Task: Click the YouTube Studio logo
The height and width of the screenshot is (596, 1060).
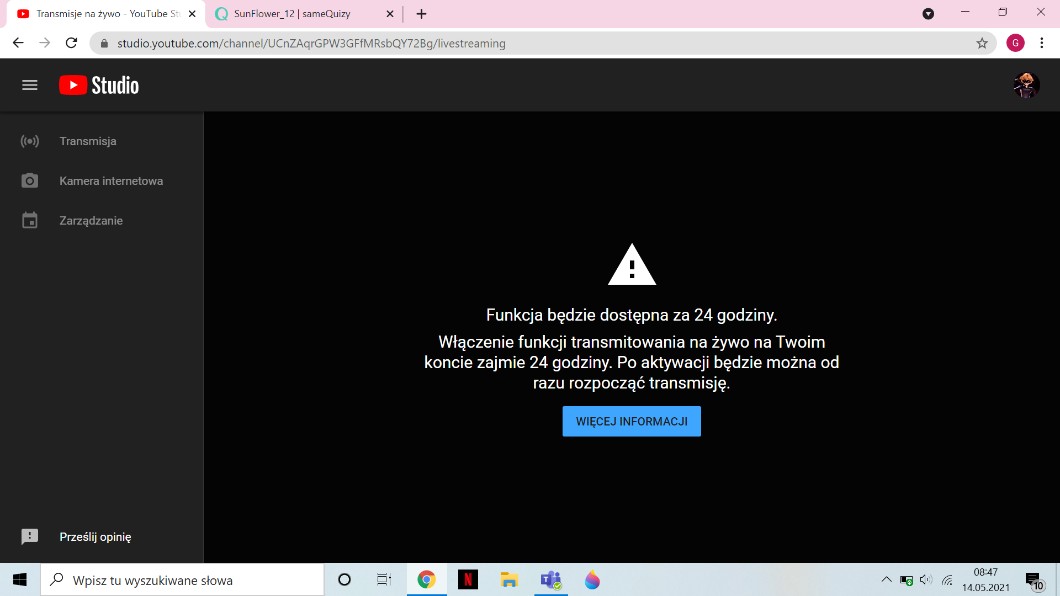Action: click(x=99, y=85)
